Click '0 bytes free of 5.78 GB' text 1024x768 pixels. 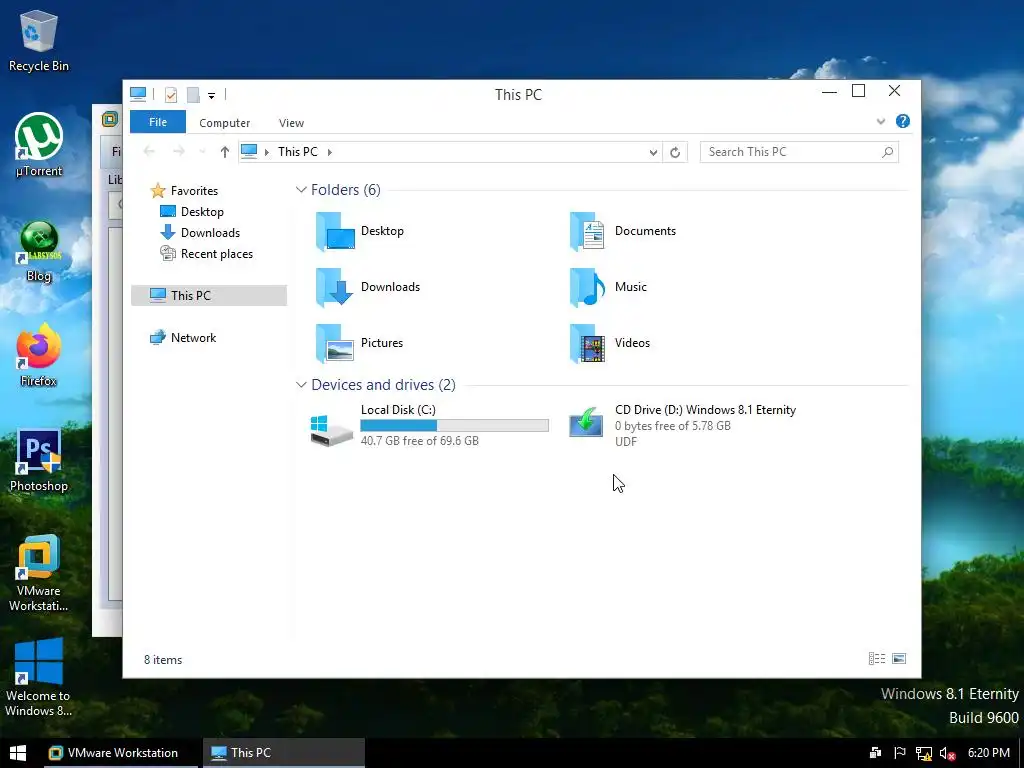tap(673, 426)
